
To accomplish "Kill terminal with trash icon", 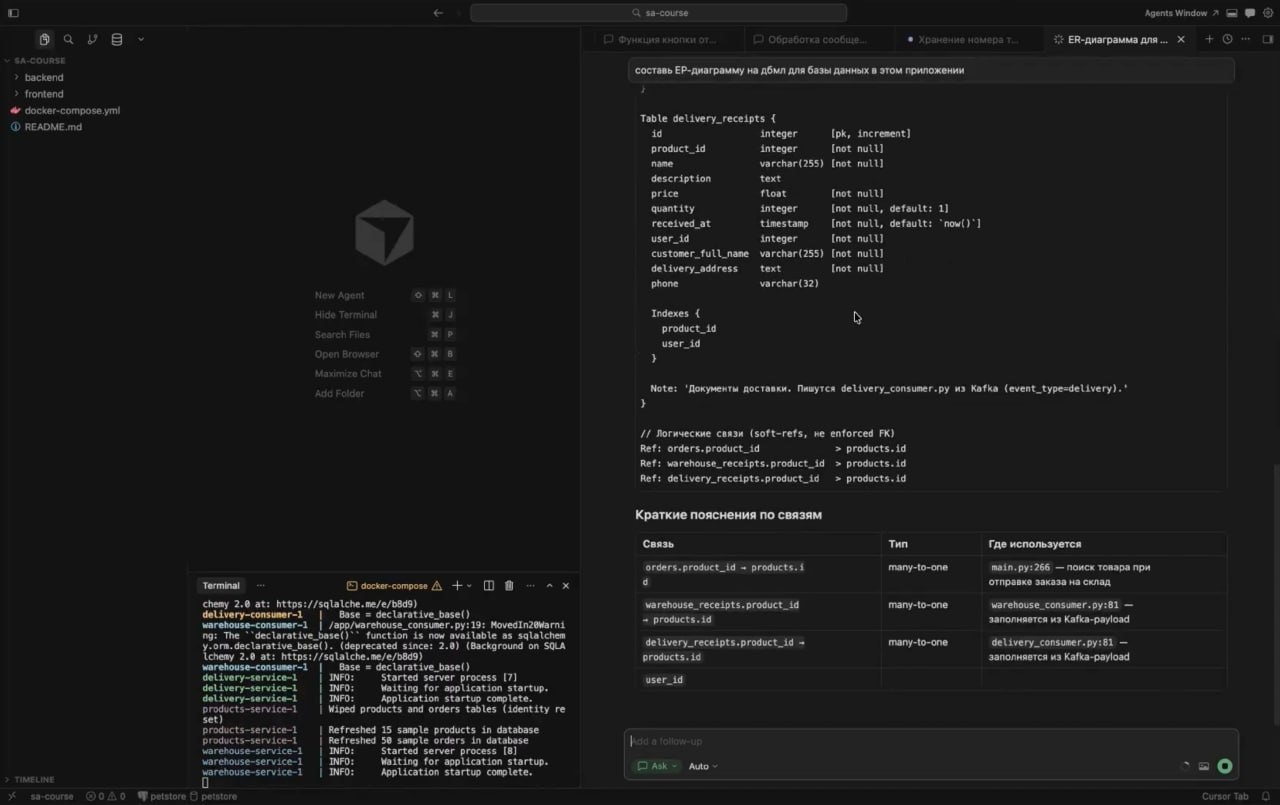I will (x=509, y=586).
